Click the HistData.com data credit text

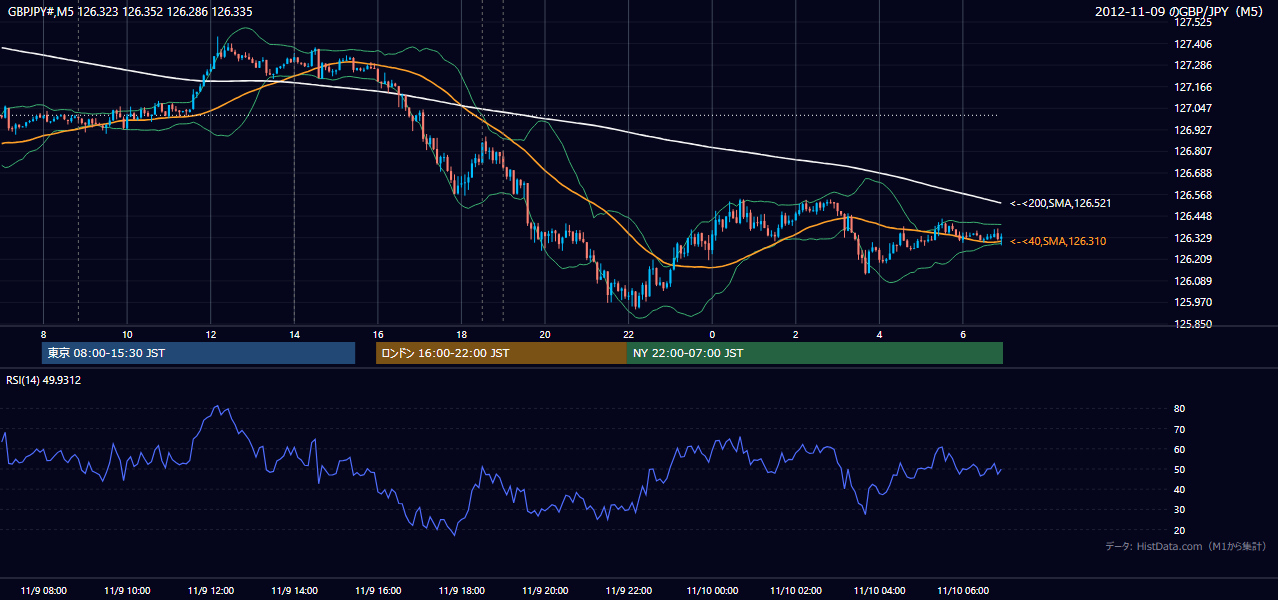click(1186, 546)
